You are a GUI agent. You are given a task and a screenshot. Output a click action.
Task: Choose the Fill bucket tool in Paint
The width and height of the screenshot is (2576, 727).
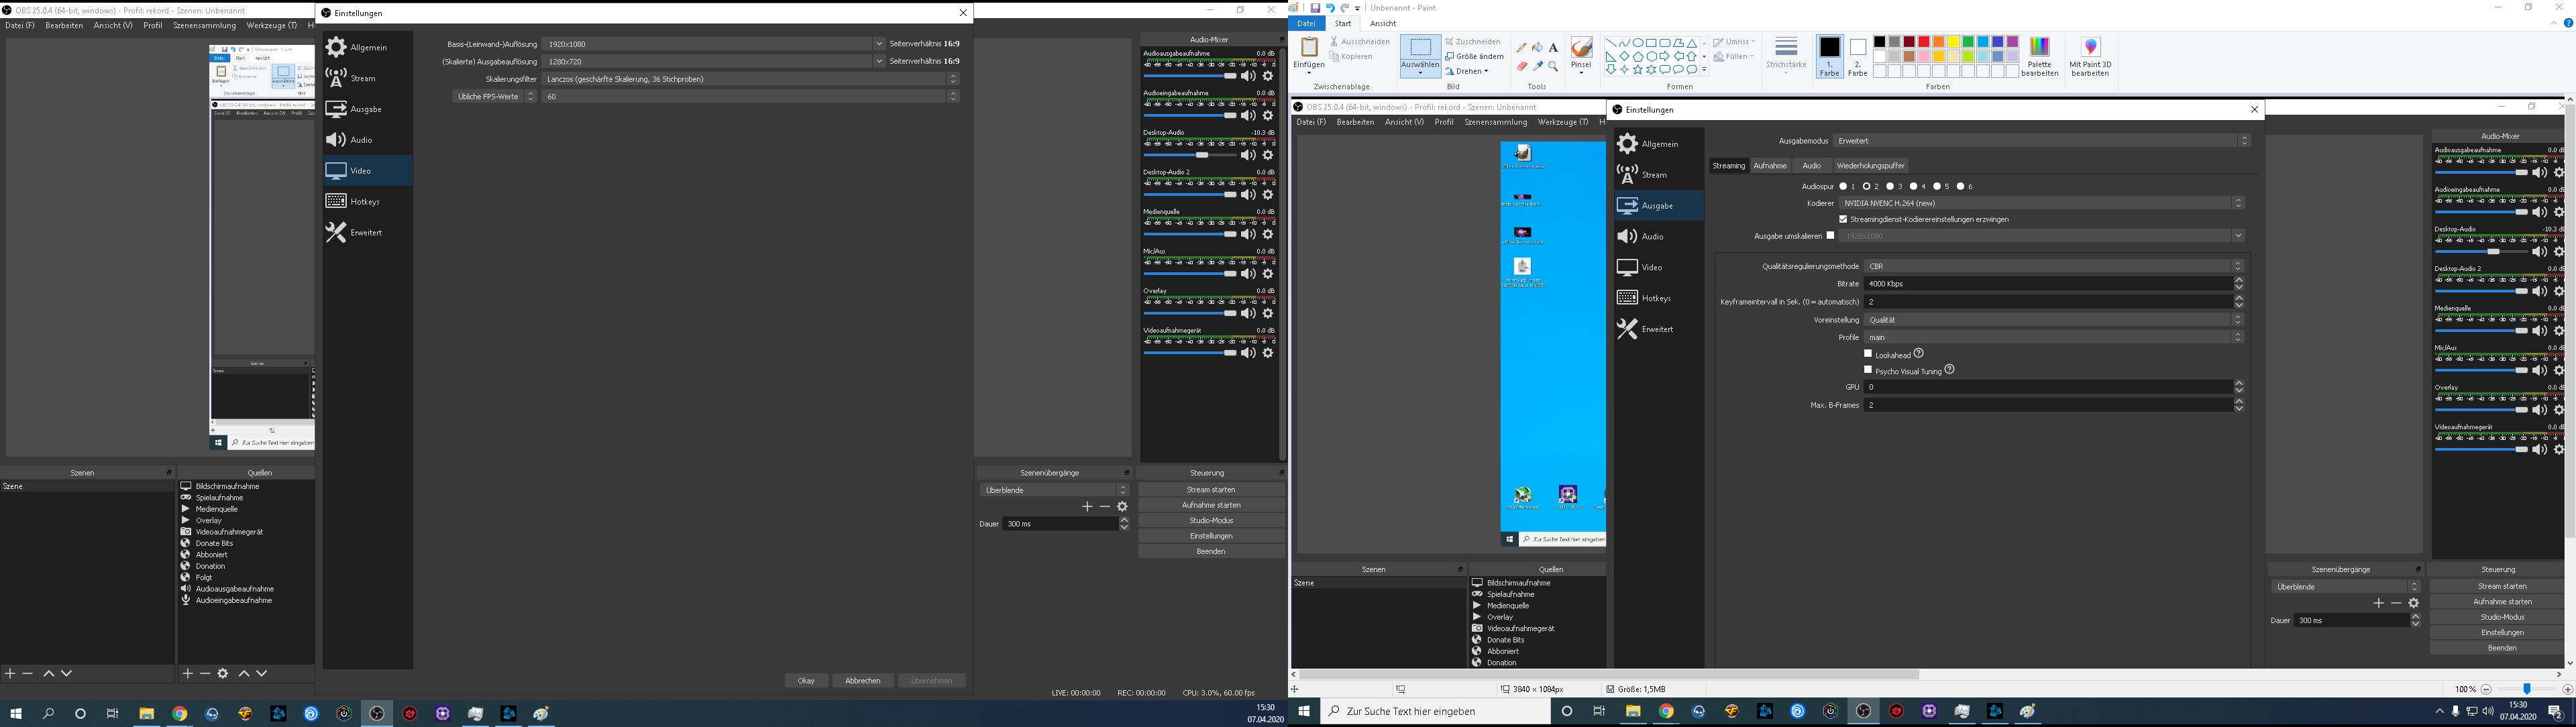1537,47
